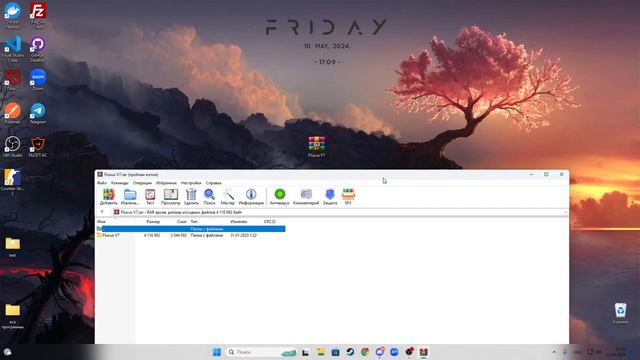The image size is (640, 360).
Task: Open the Поиск magnifier tool
Action: click(x=209, y=196)
